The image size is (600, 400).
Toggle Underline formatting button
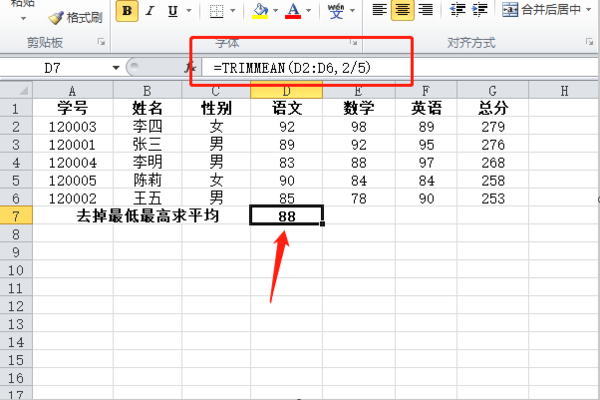(x=173, y=11)
